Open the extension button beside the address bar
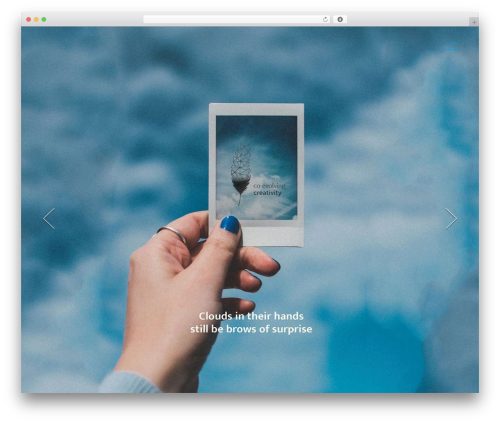 pos(340,20)
